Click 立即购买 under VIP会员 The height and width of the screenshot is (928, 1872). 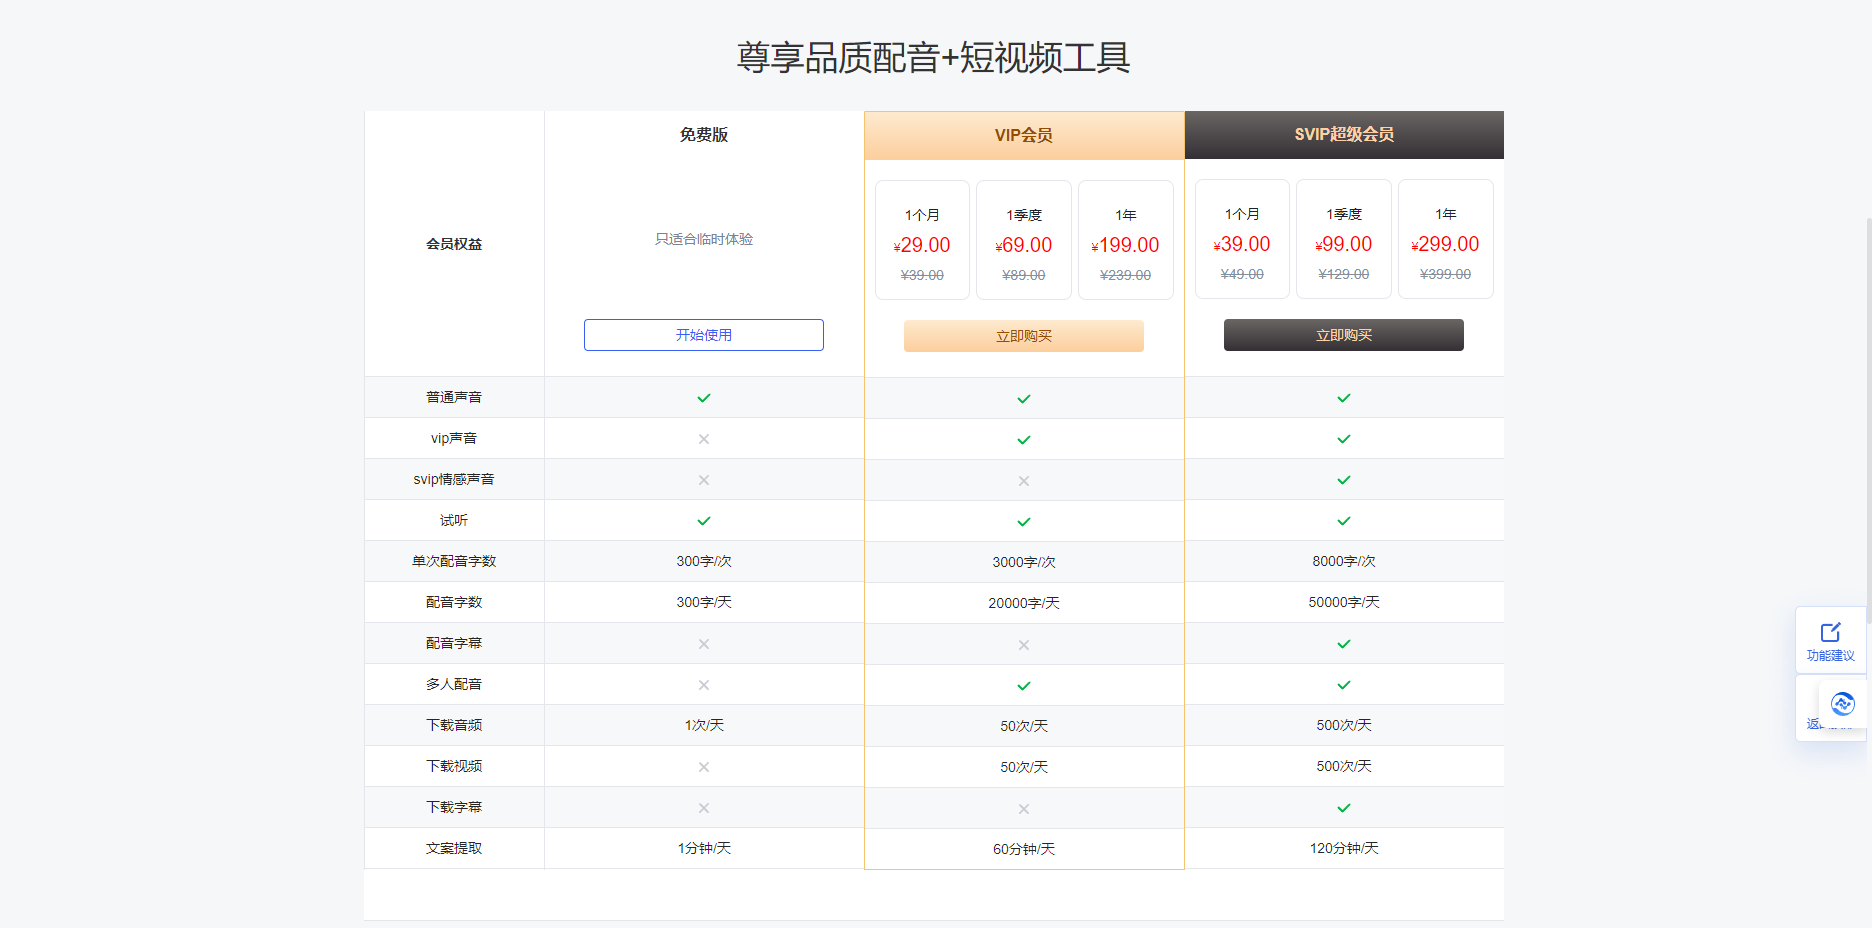(x=1023, y=335)
